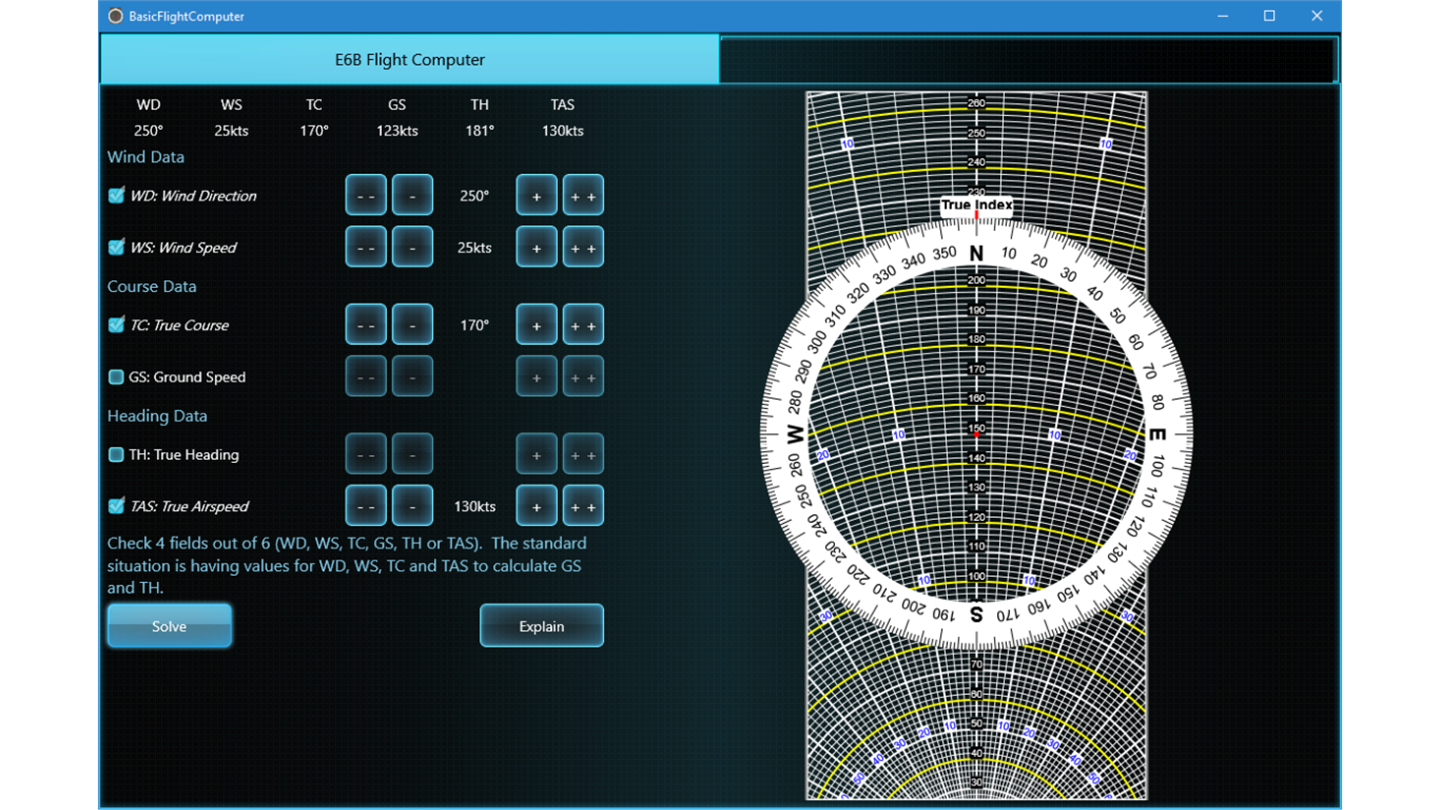Image resolution: width=1440 pixels, height=810 pixels.
Task: Click the True Heading single plus button
Action: tap(537, 454)
